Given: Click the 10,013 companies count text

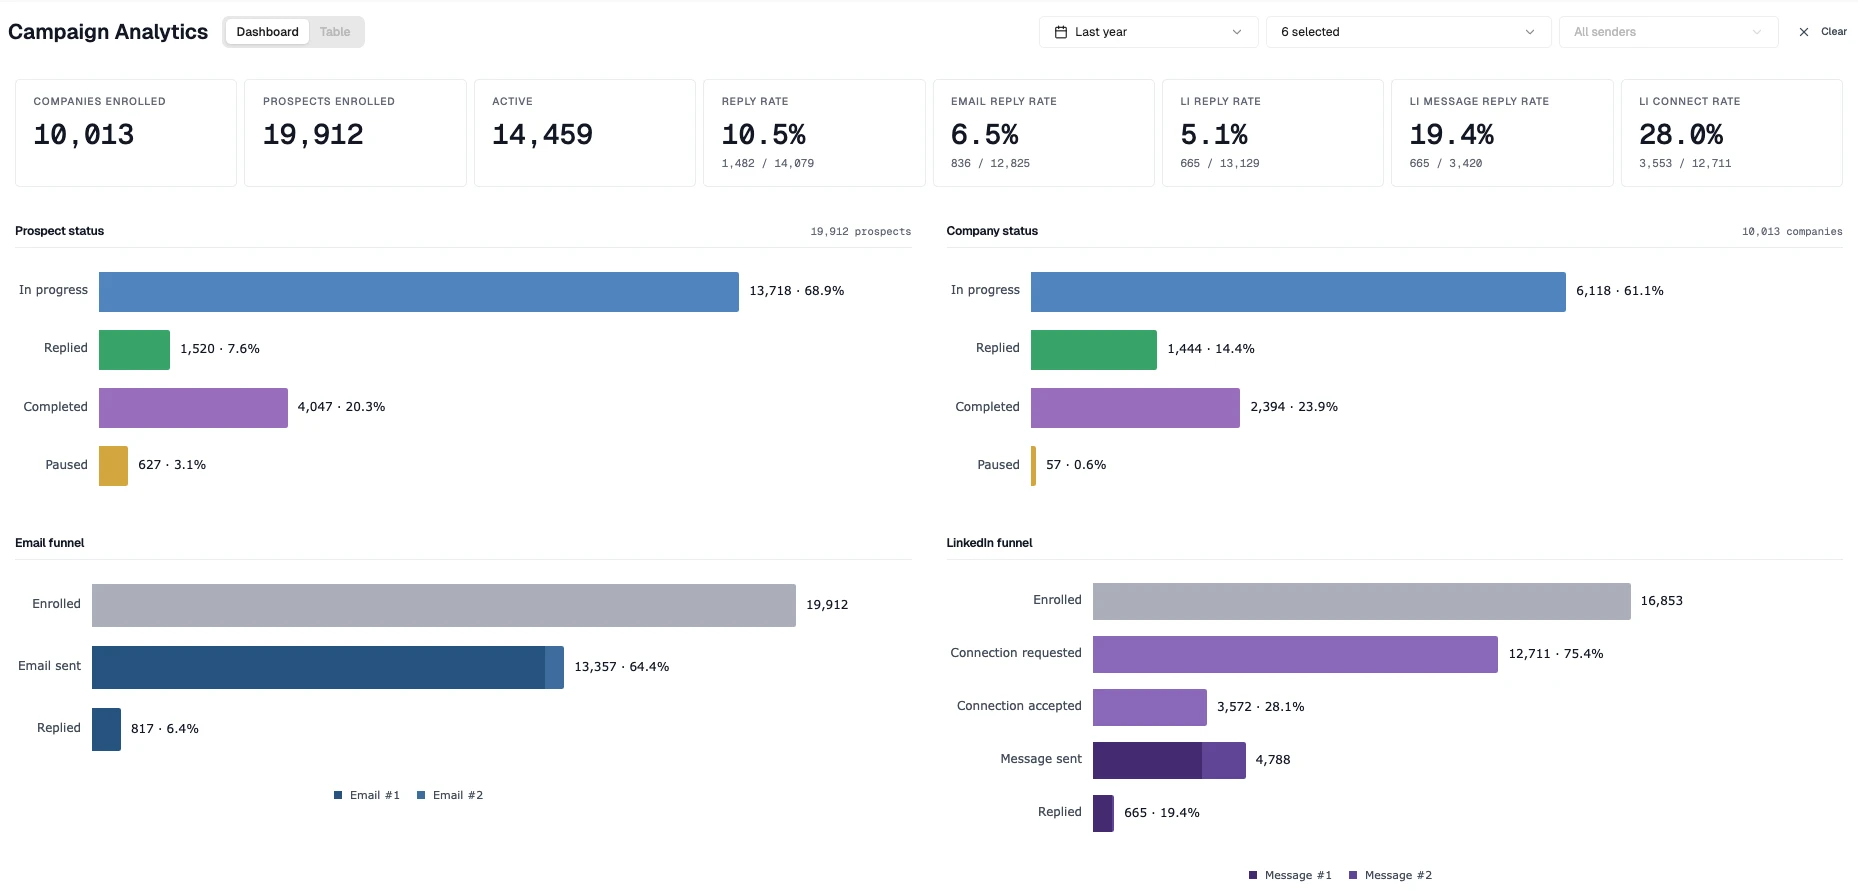Looking at the screenshot, I should click(x=1792, y=232).
